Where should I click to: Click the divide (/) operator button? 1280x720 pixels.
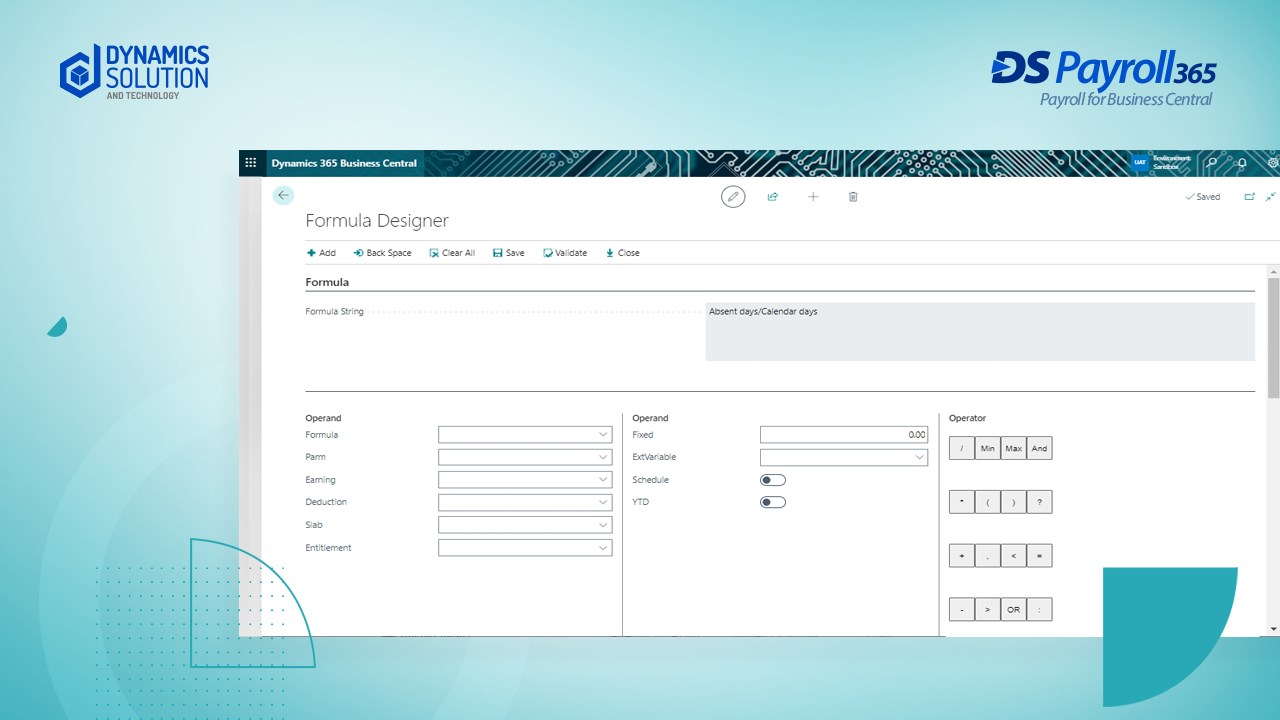[x=961, y=448]
